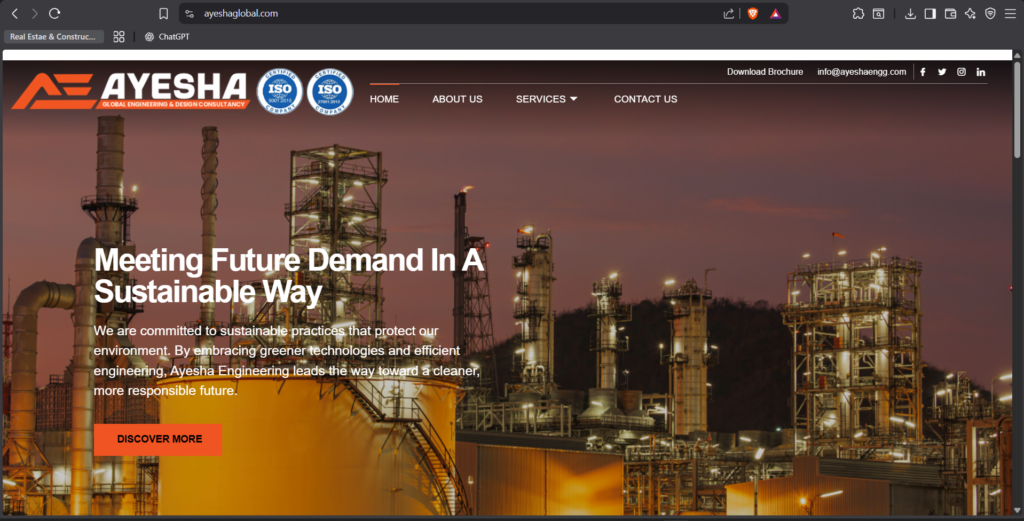Open the Facebook social icon
Image resolution: width=1024 pixels, height=521 pixels.
click(922, 72)
